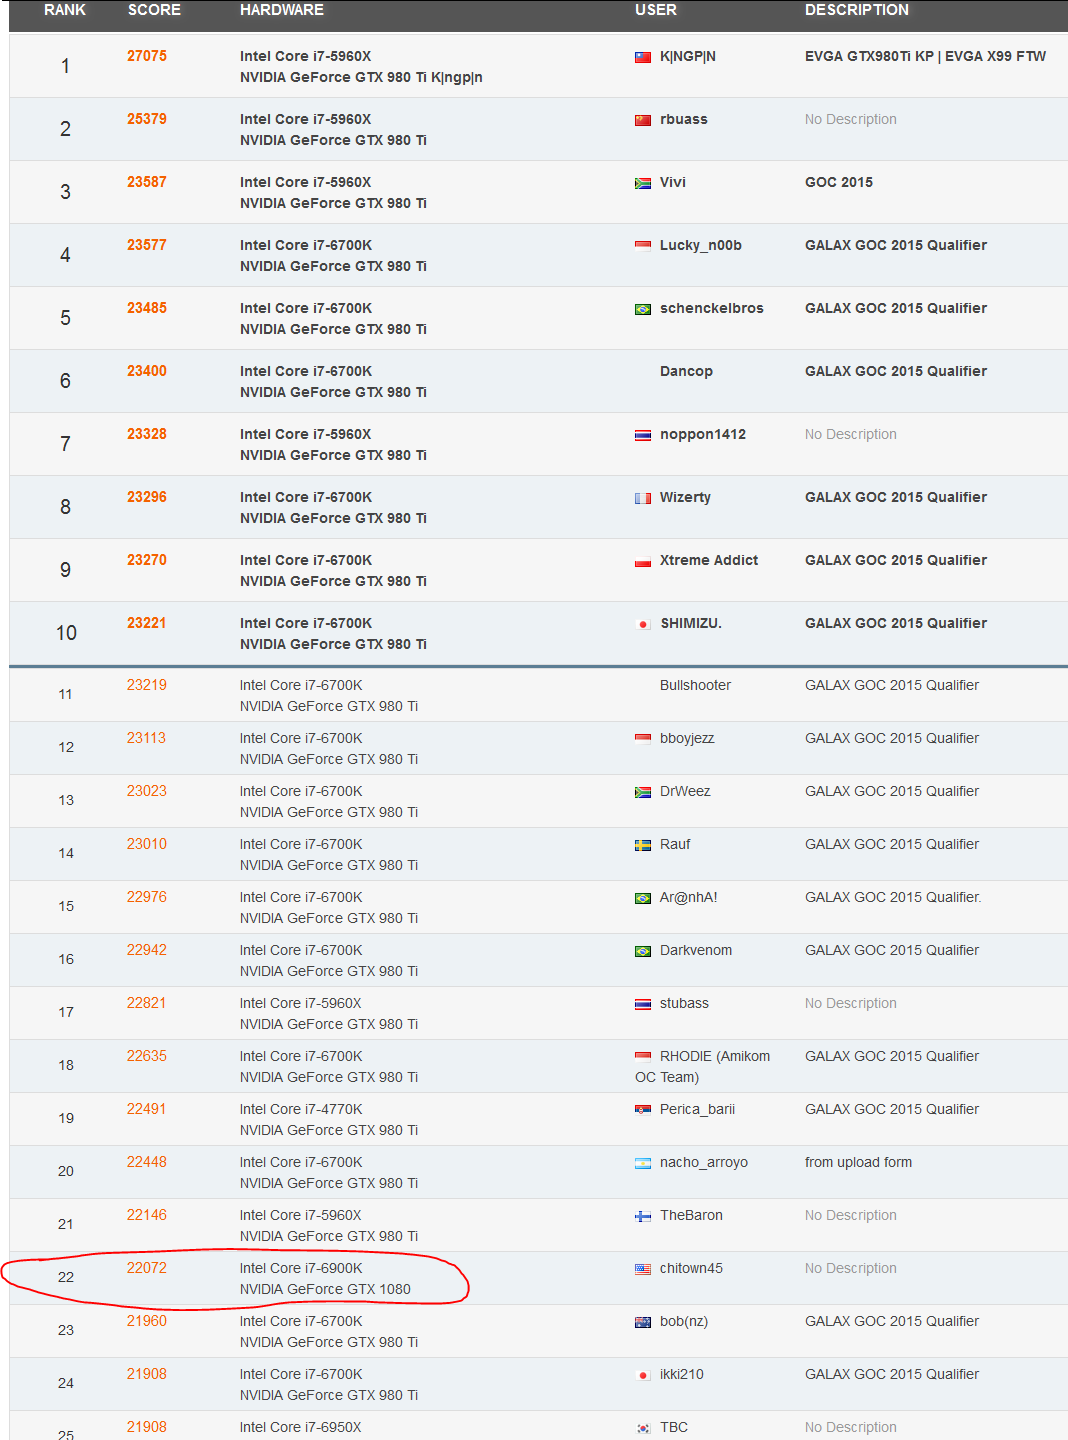Viewport: 1068px width, 1440px height.
Task: Click rank number 1 cell
Action: pos(65,66)
